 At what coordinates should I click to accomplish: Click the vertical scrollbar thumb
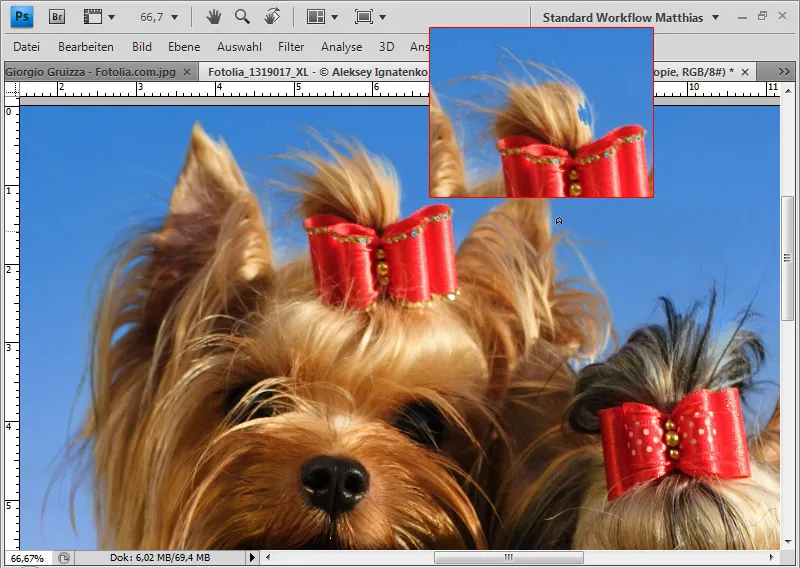pyautogui.click(x=788, y=258)
